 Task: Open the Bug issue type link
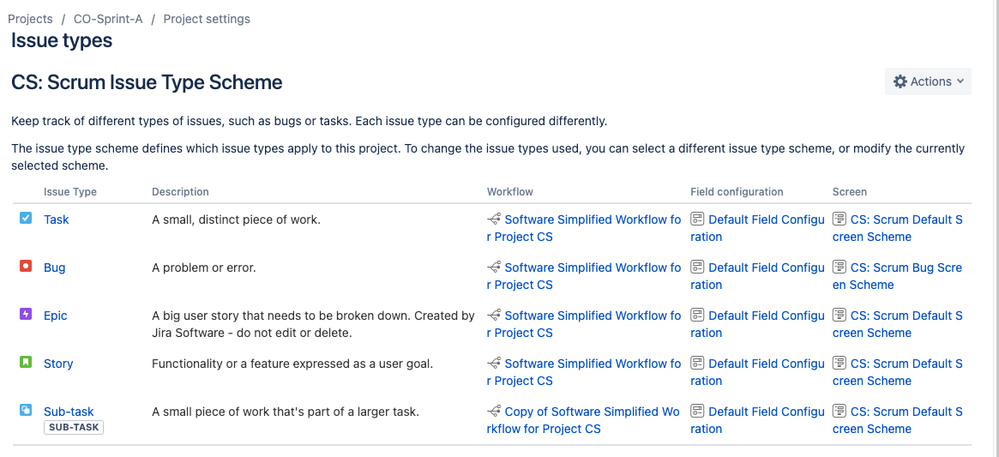(55, 268)
